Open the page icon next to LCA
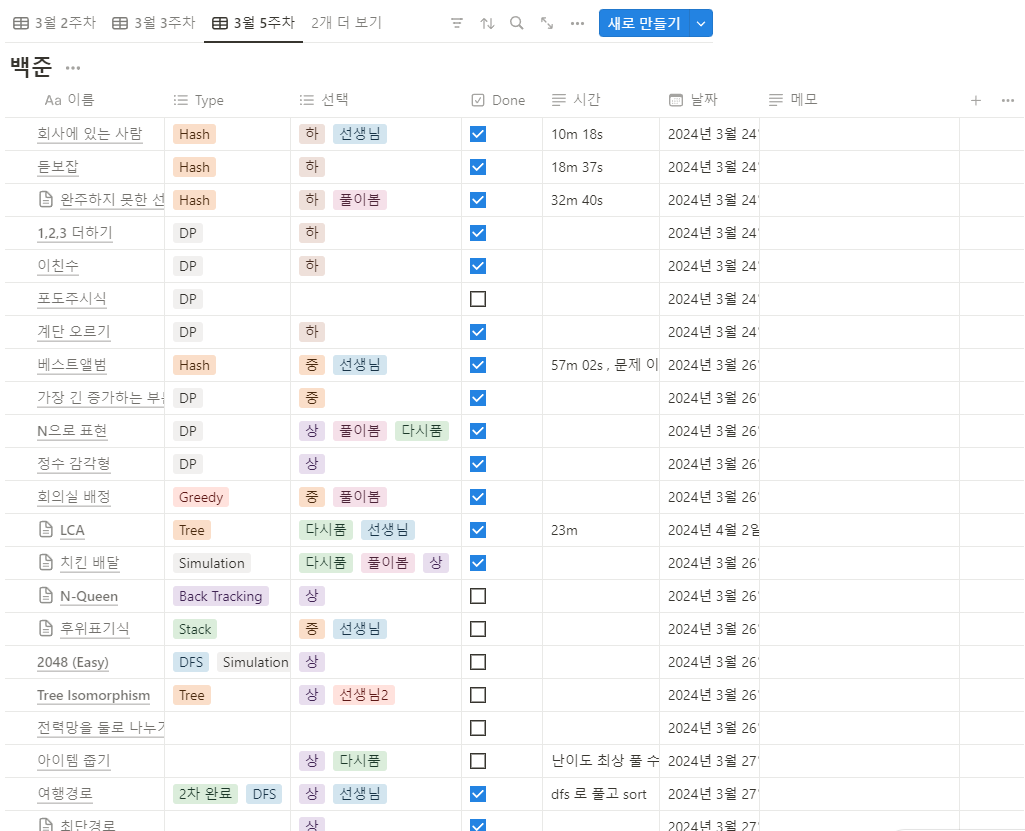The image size is (1025, 831). tap(46, 530)
